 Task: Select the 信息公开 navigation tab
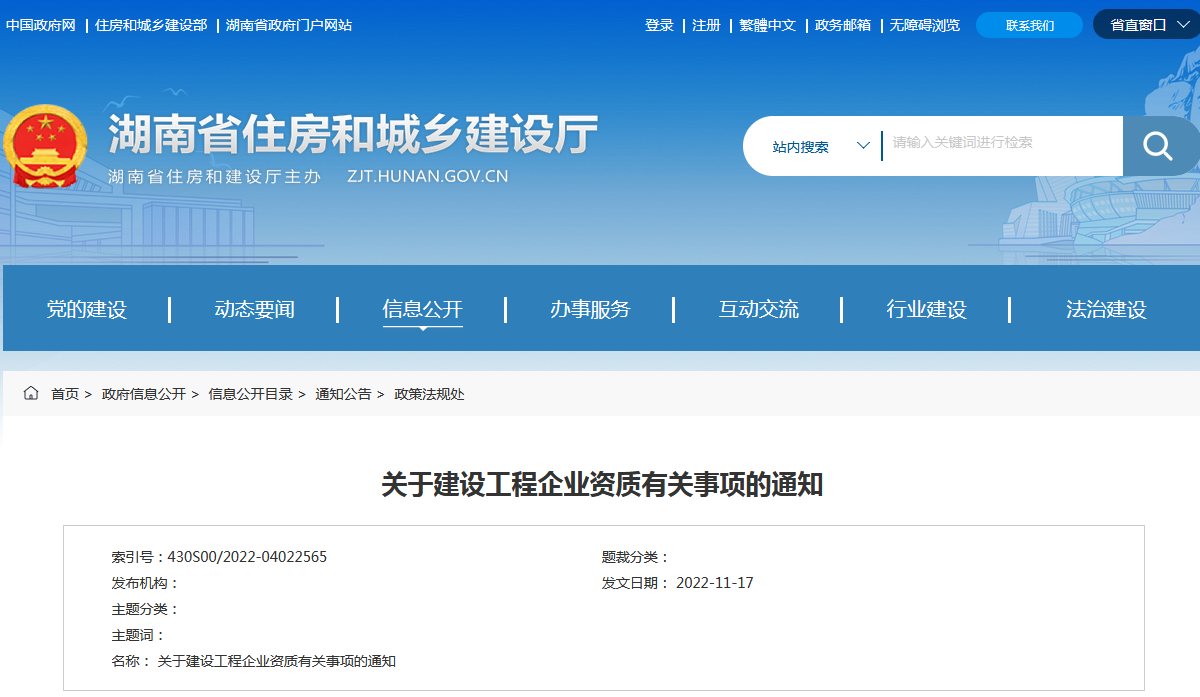click(422, 309)
